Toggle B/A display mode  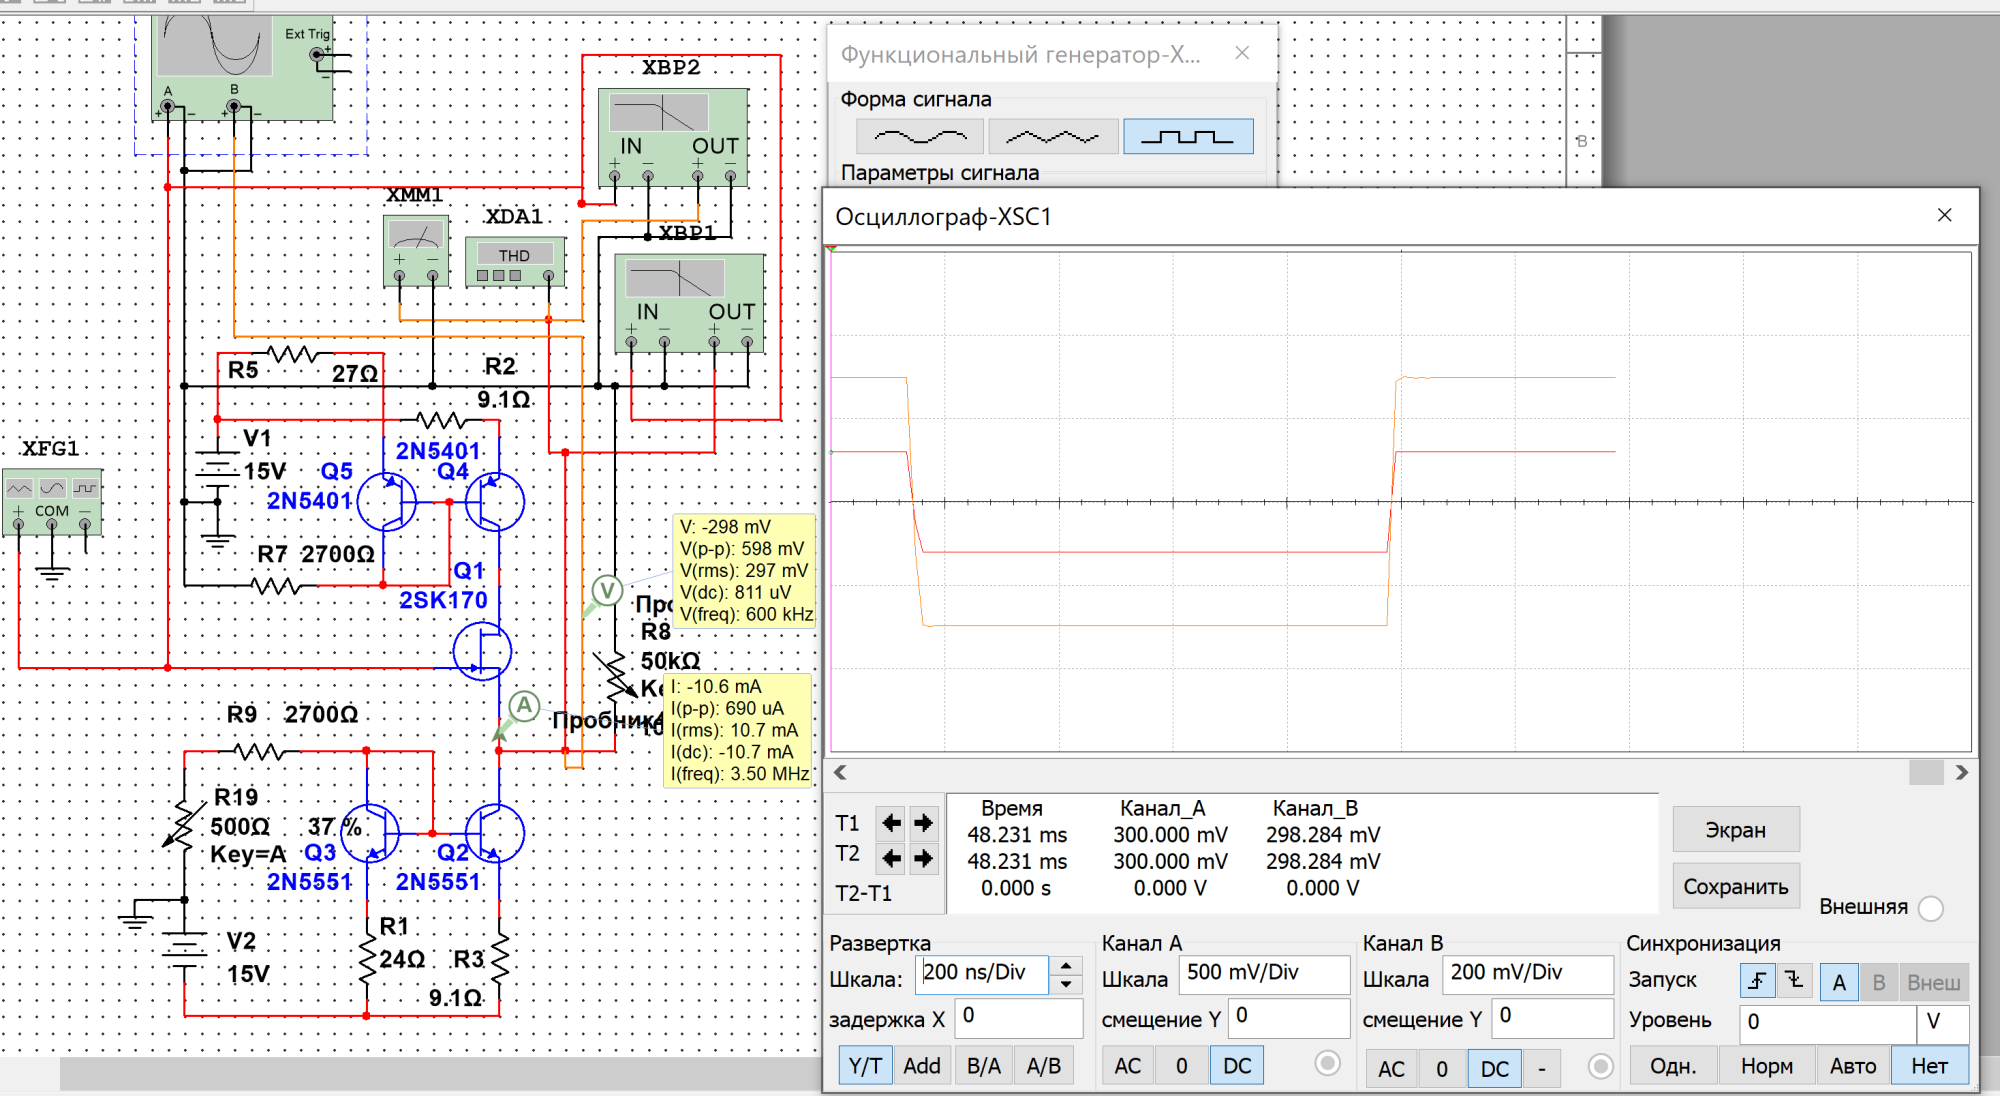(984, 1066)
